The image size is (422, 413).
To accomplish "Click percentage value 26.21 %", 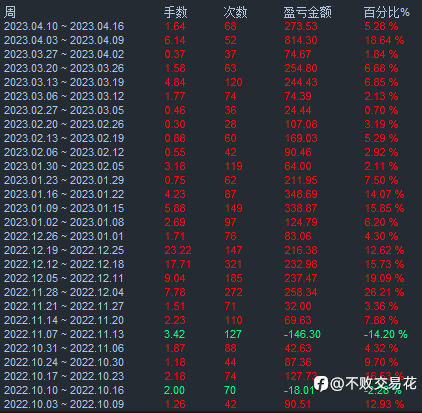I will click(x=384, y=292).
